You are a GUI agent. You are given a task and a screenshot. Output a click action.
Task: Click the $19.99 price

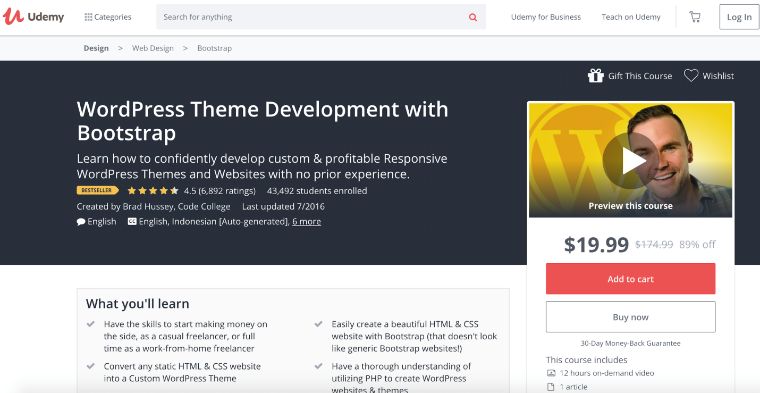(x=596, y=245)
